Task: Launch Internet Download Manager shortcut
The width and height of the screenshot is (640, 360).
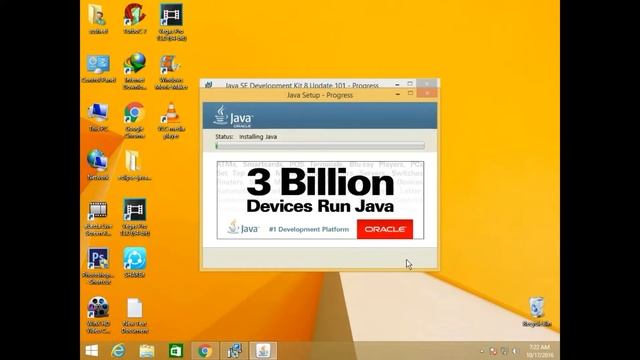Action: (135, 71)
